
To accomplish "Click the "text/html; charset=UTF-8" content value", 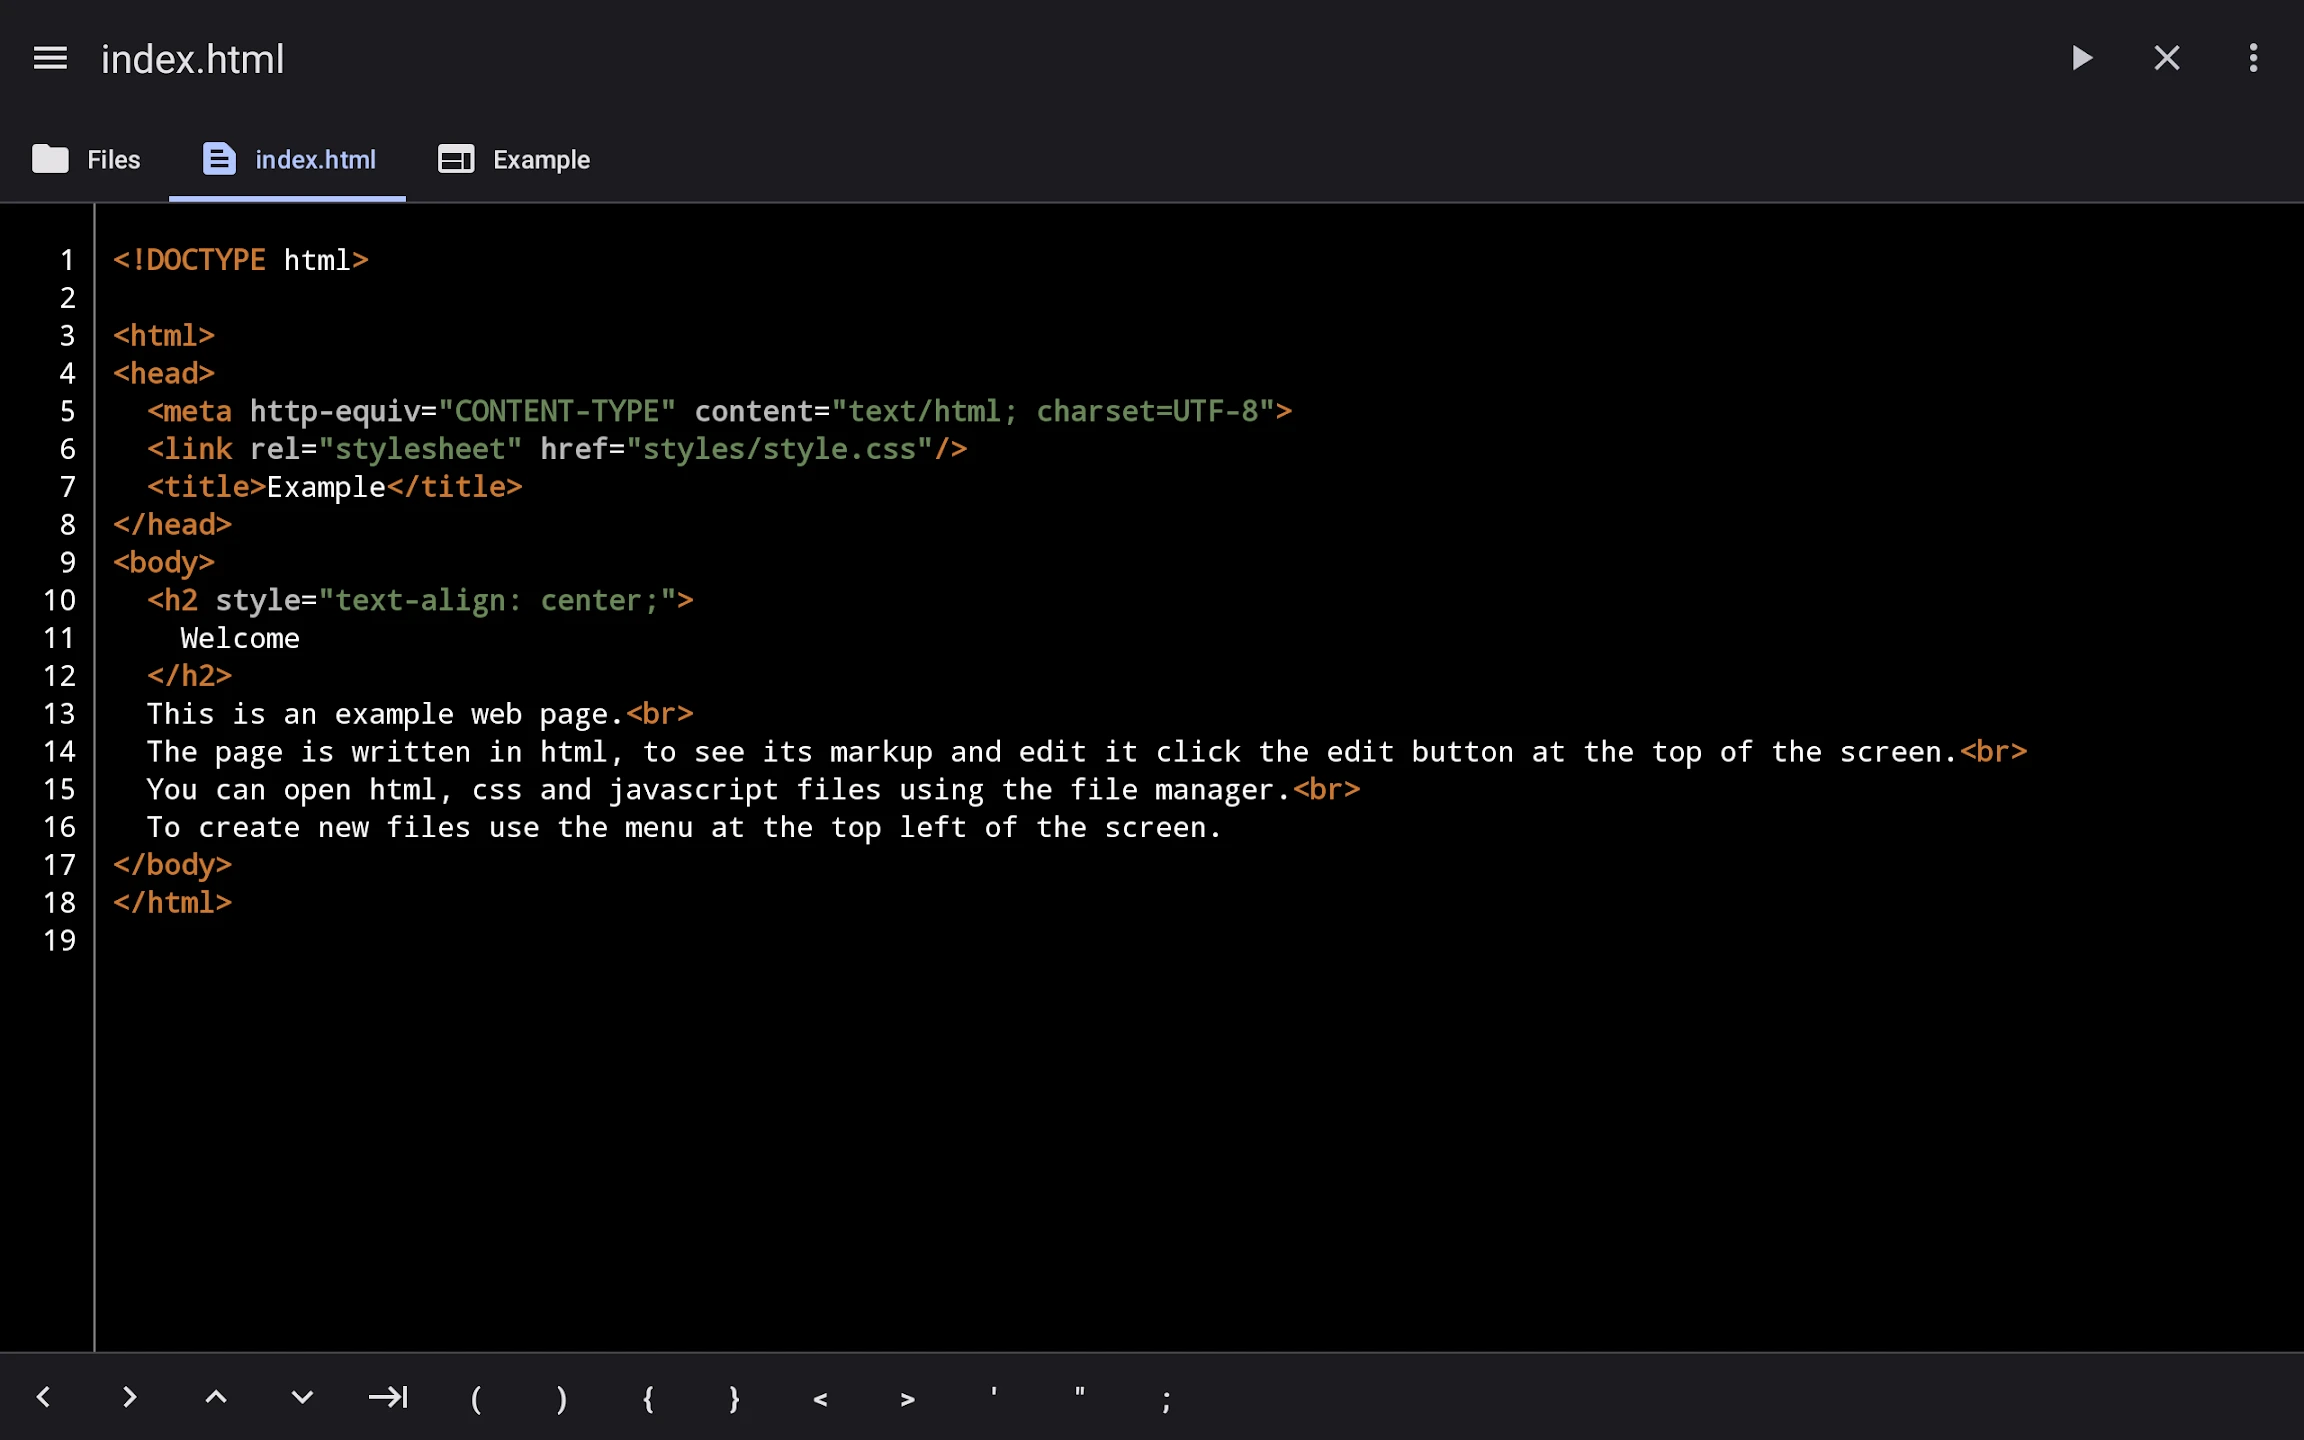I will pos(1053,411).
